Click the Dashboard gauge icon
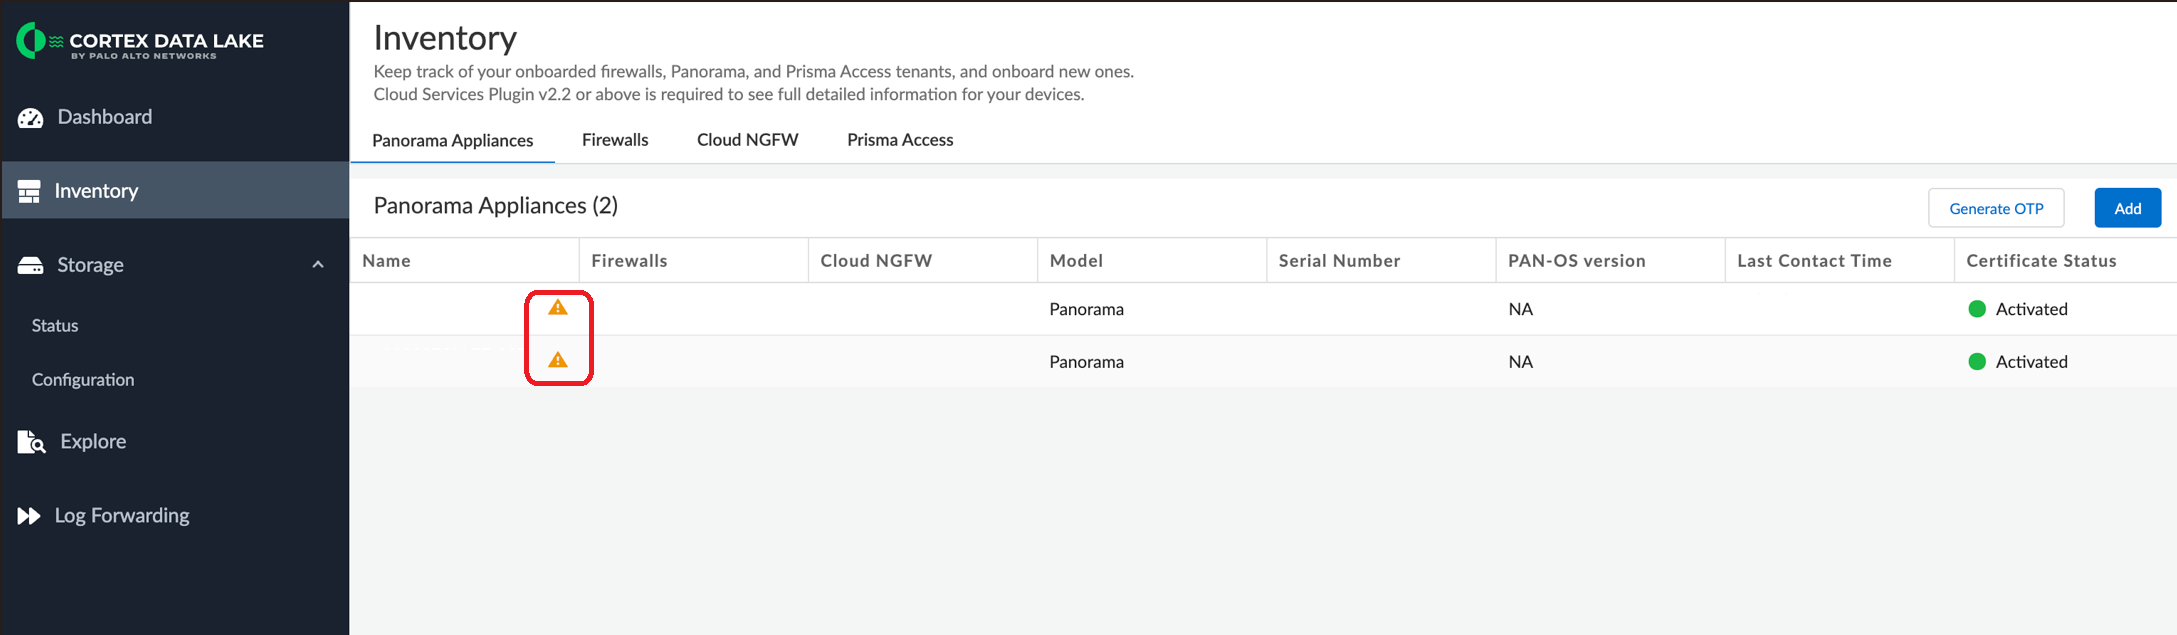The height and width of the screenshot is (635, 2177). [31, 118]
